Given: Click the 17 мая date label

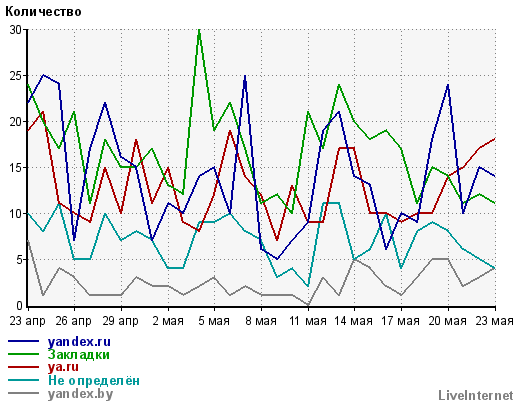Looking at the screenshot, I should pos(400,321).
